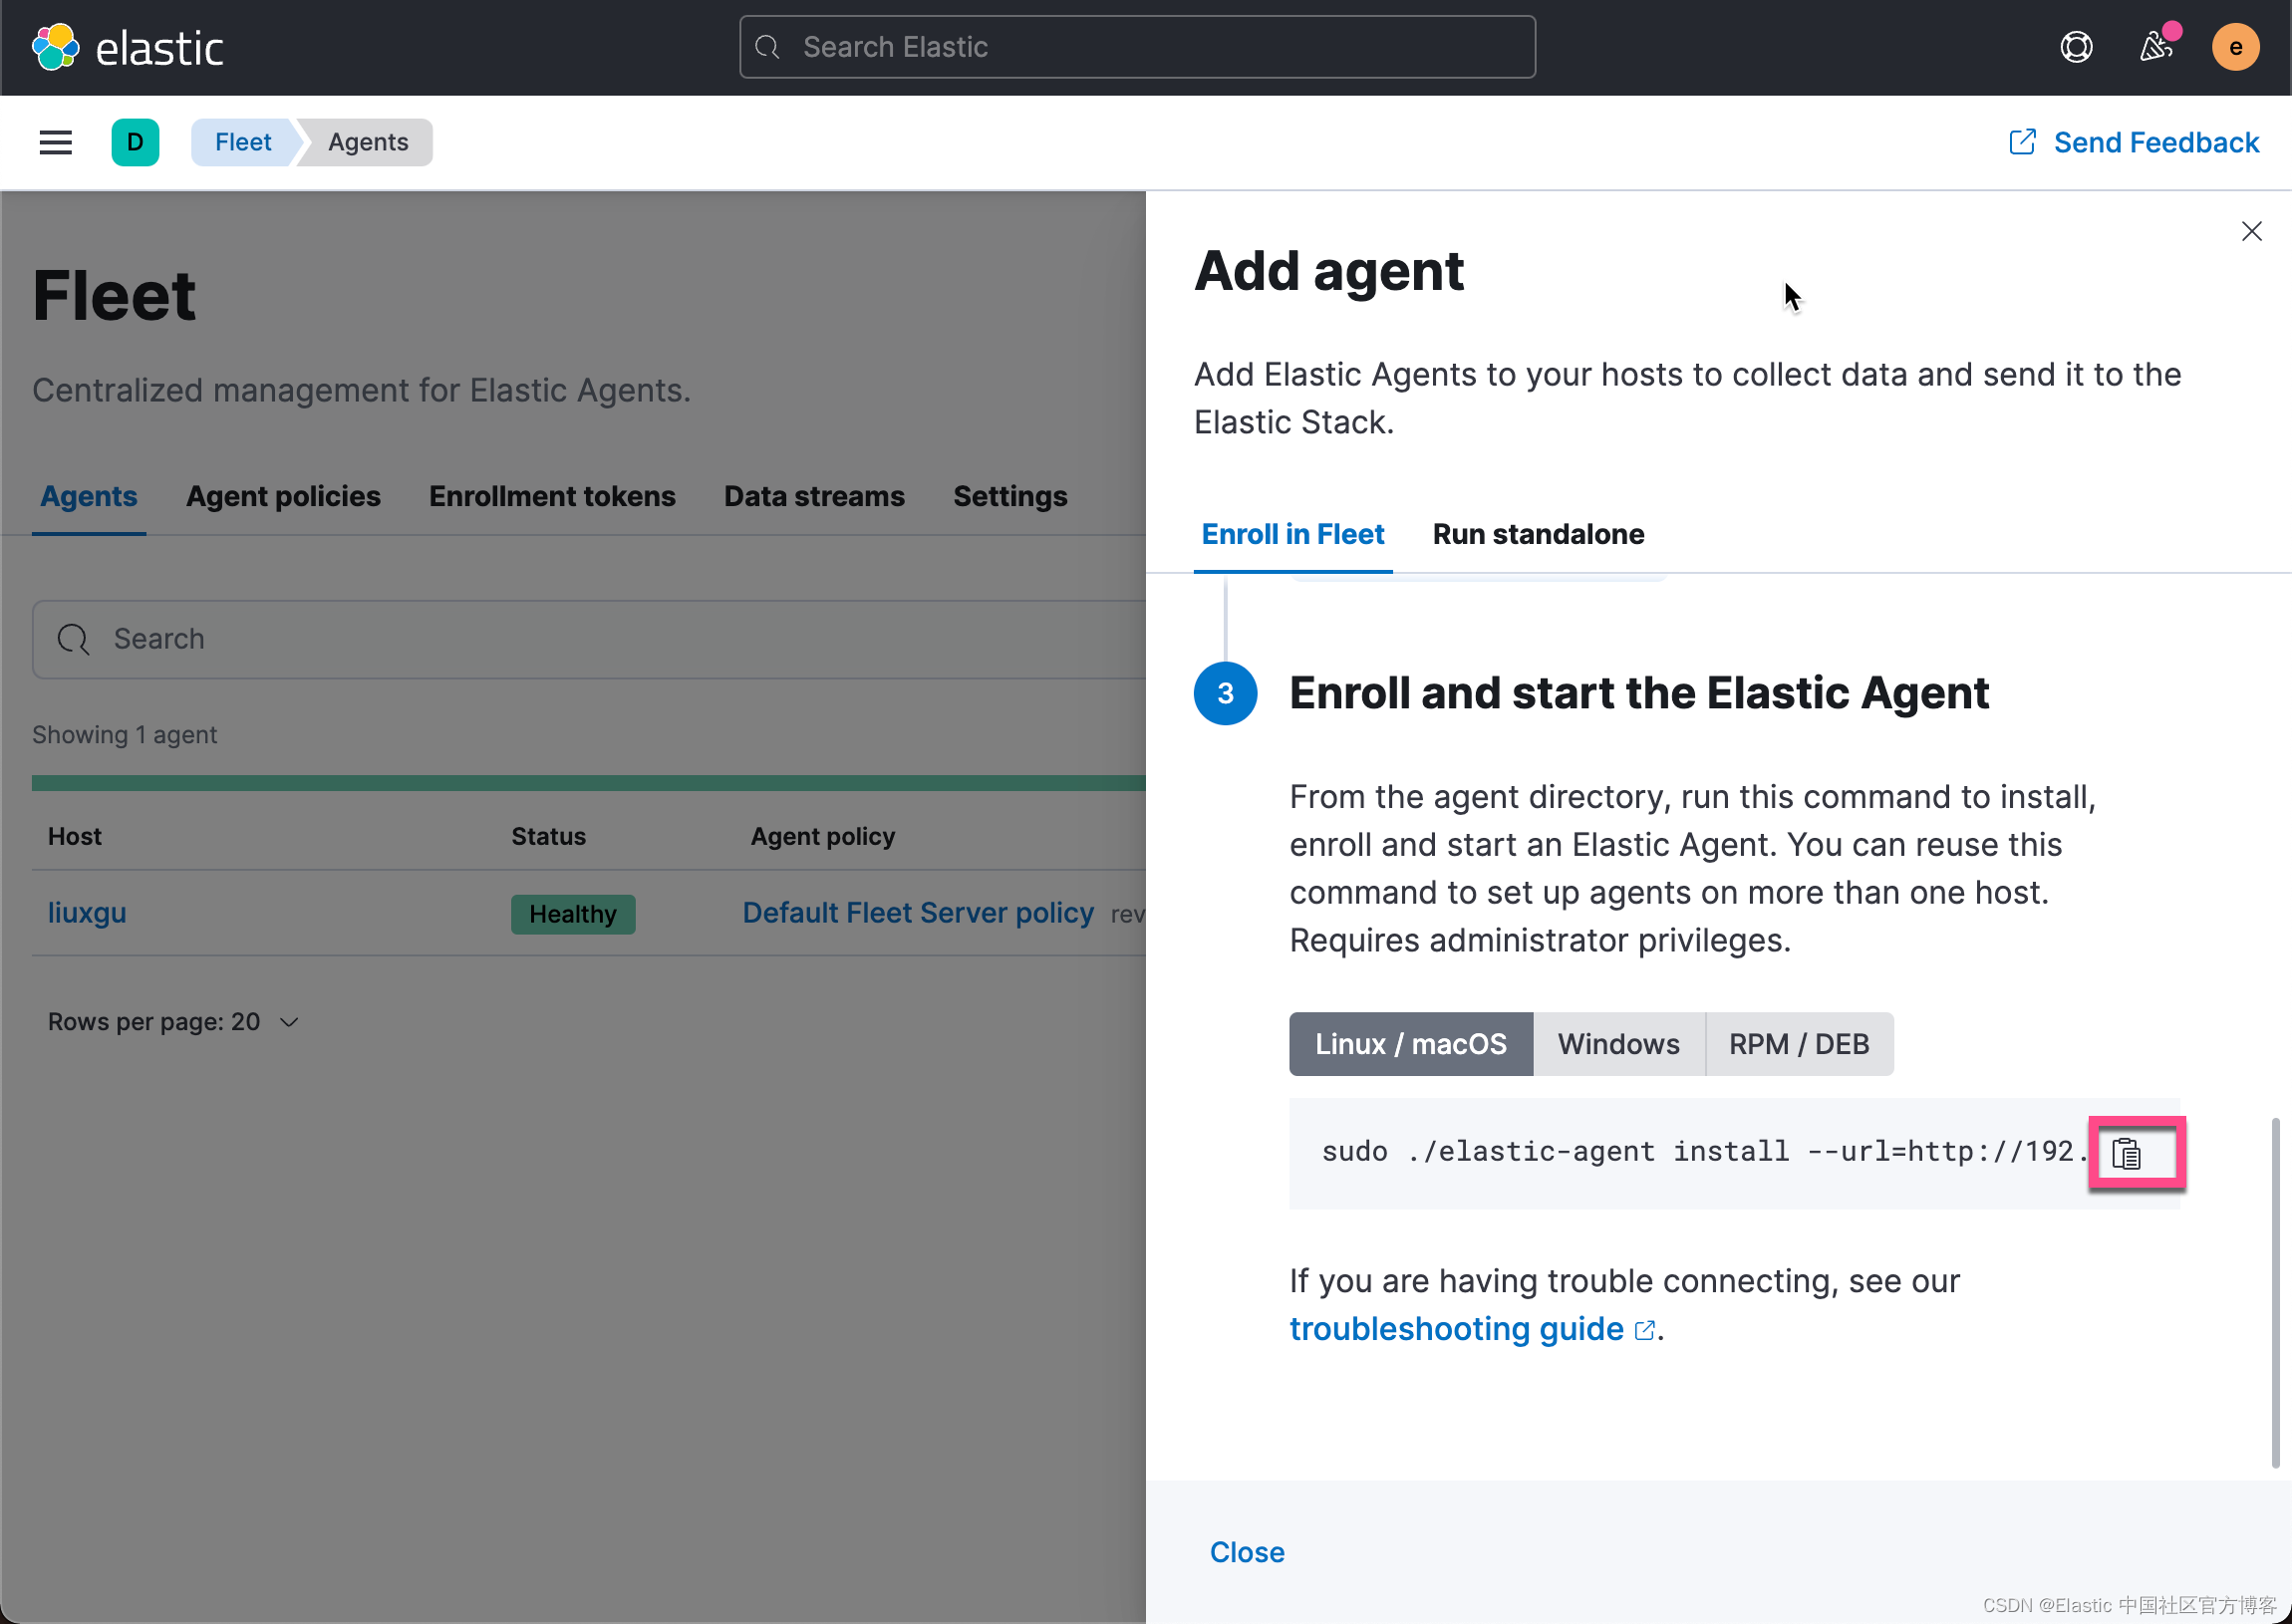Image resolution: width=2292 pixels, height=1624 pixels.
Task: Click the Close button in flyout footer
Action: 1247,1551
